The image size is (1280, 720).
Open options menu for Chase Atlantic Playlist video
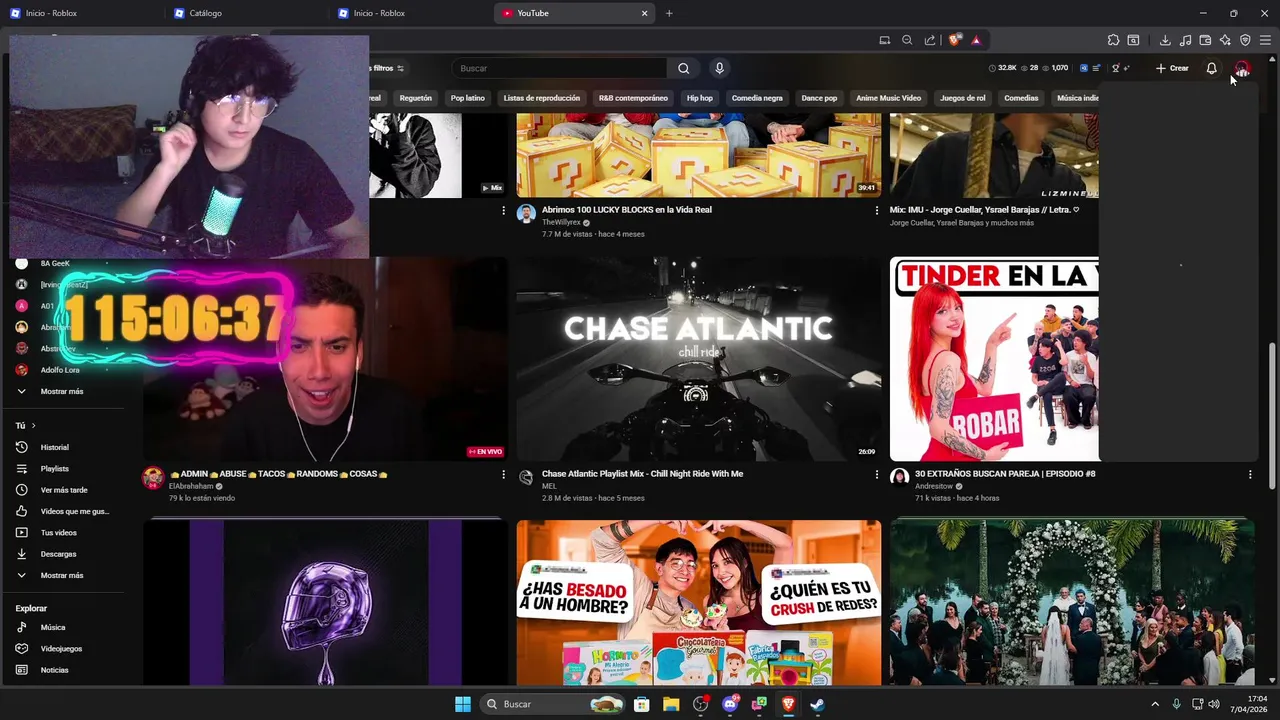(877, 474)
